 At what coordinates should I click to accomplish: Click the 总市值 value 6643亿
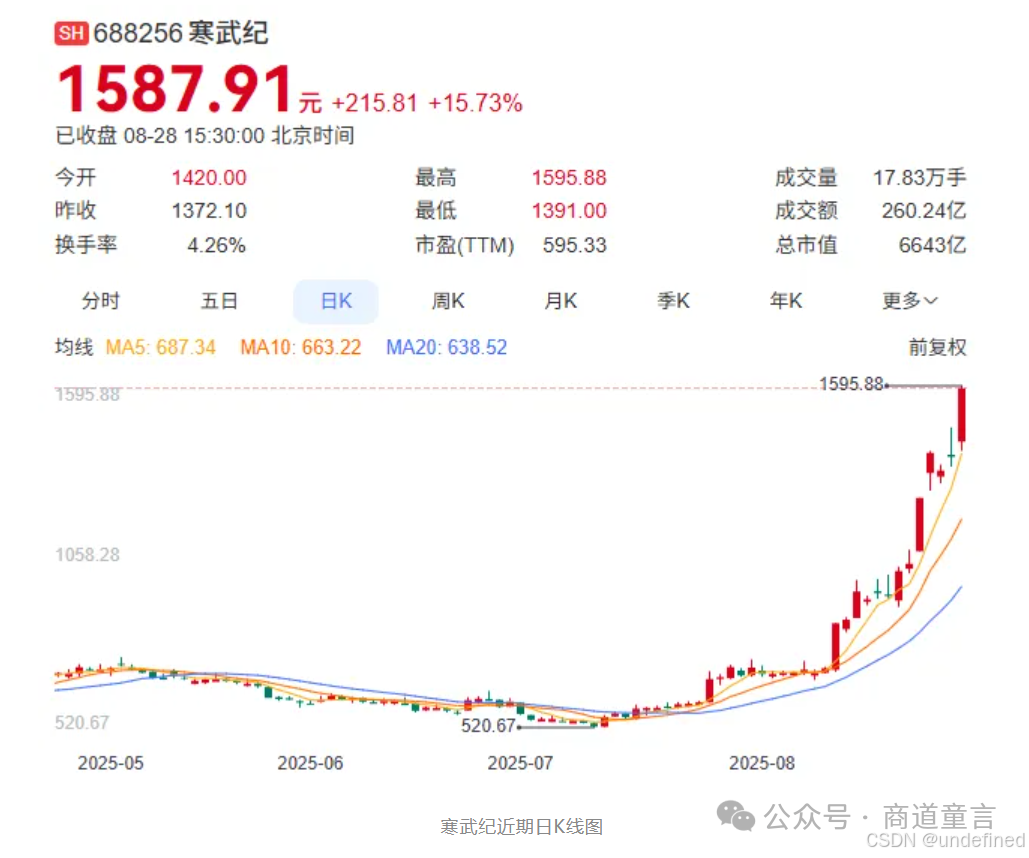pyautogui.click(x=933, y=245)
